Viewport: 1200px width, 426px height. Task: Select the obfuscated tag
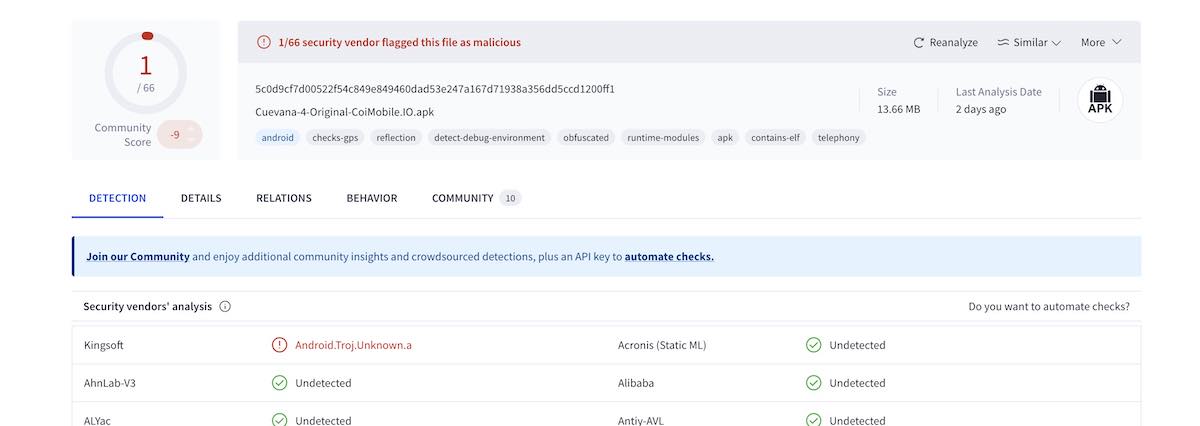(x=586, y=138)
